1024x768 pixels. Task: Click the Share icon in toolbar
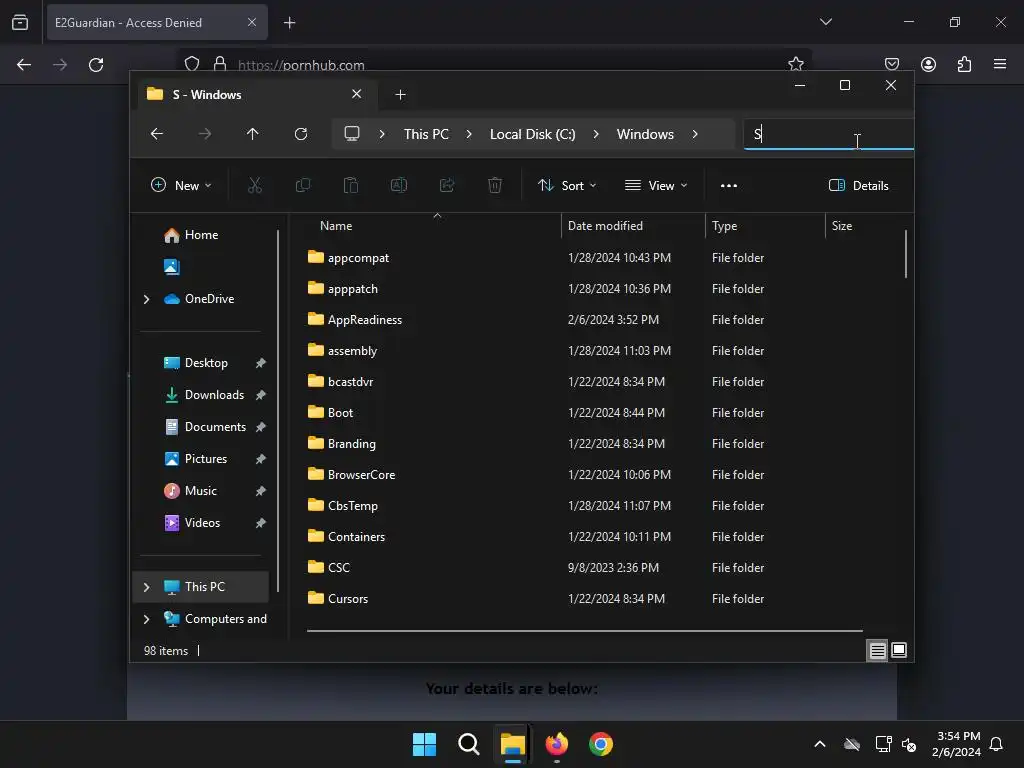447,185
